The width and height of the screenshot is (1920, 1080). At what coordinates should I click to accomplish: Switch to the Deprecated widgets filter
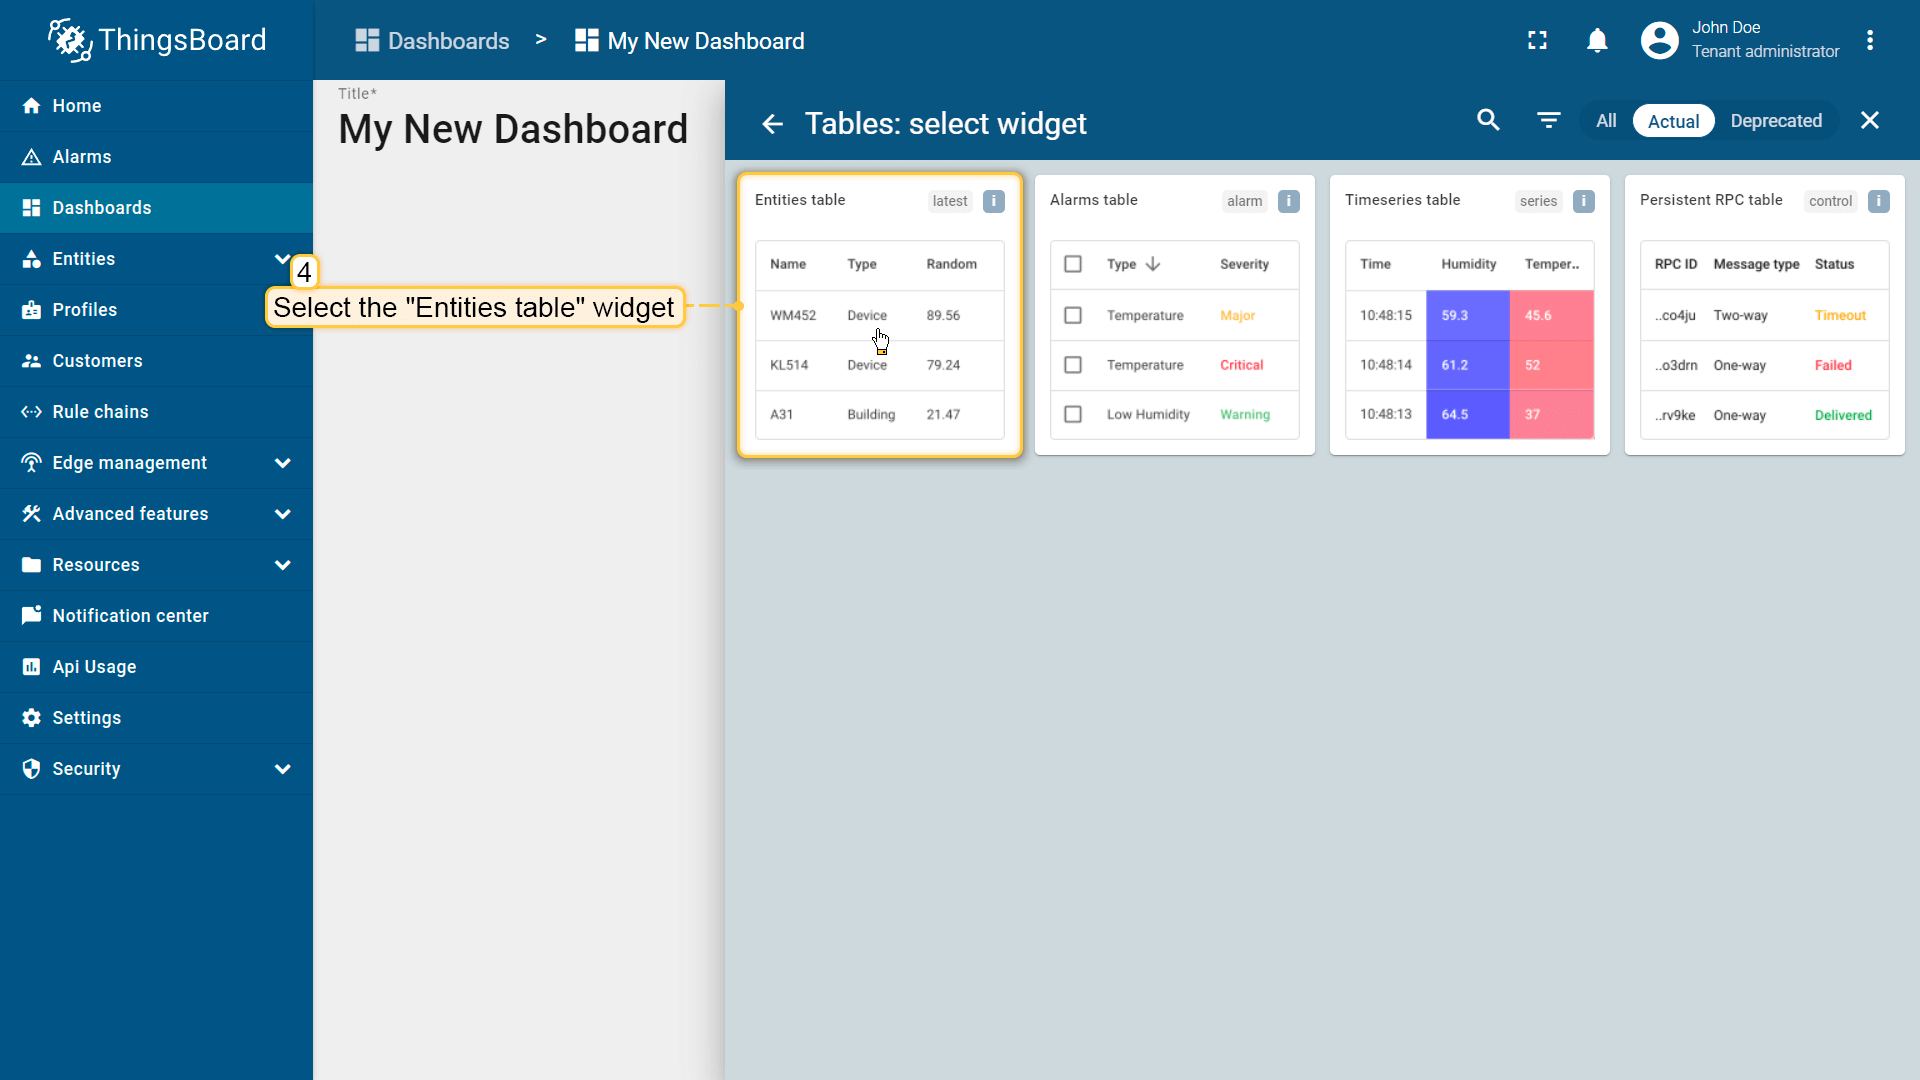(1777, 120)
